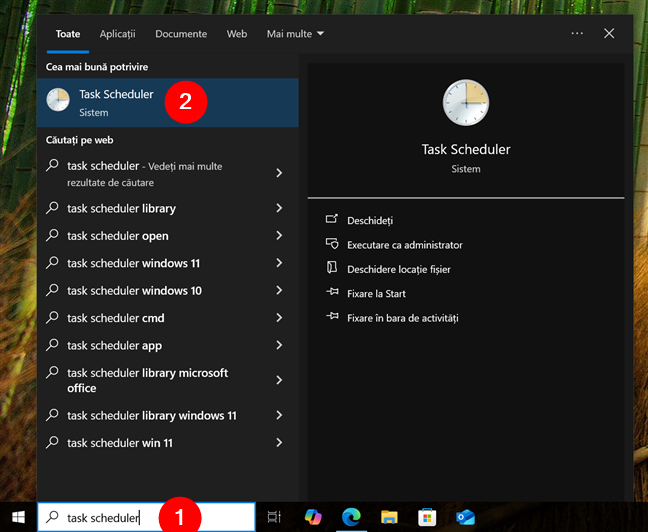Expand arrow for task scheduler library microsoft office
The width and height of the screenshot is (648, 532).
point(279,380)
